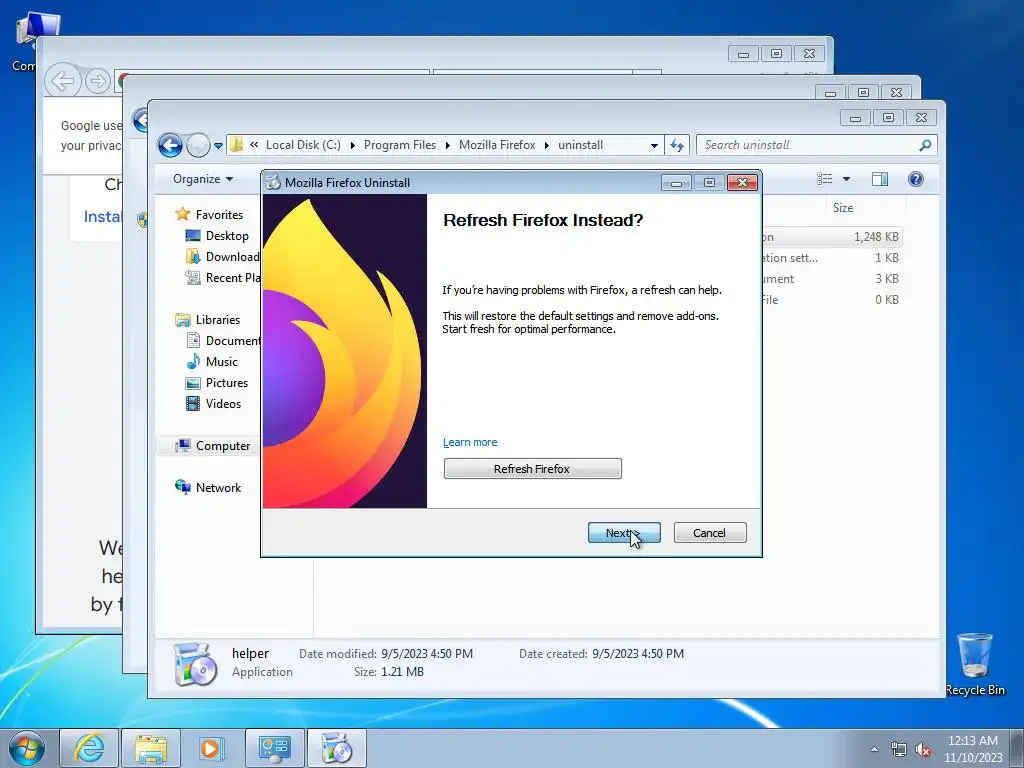Click forward arrow in the rearmost browser window
Image resolution: width=1024 pixels, height=768 pixels.
click(x=98, y=82)
